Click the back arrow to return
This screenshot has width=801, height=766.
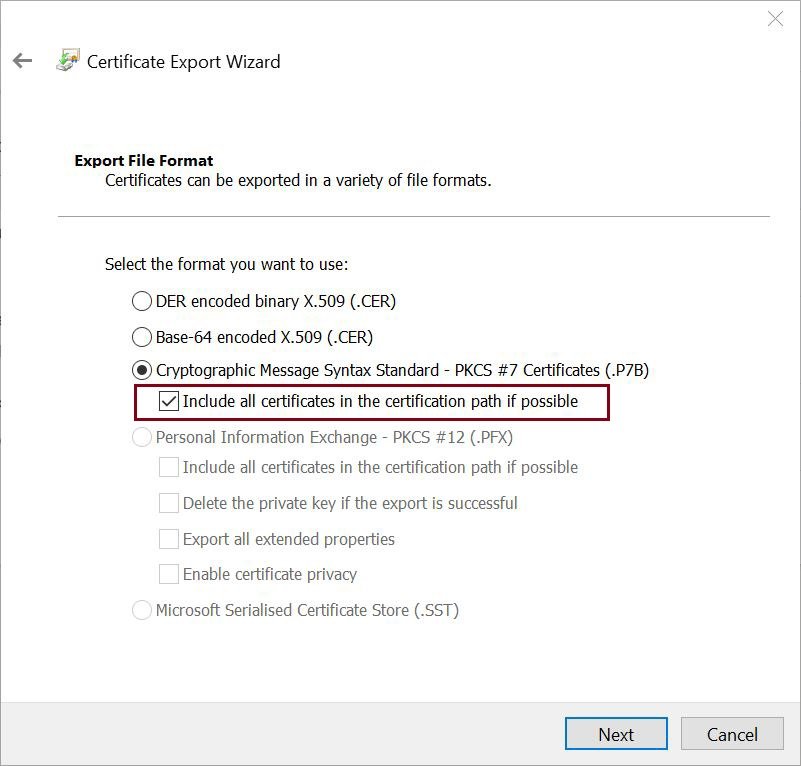pyautogui.click(x=21, y=61)
